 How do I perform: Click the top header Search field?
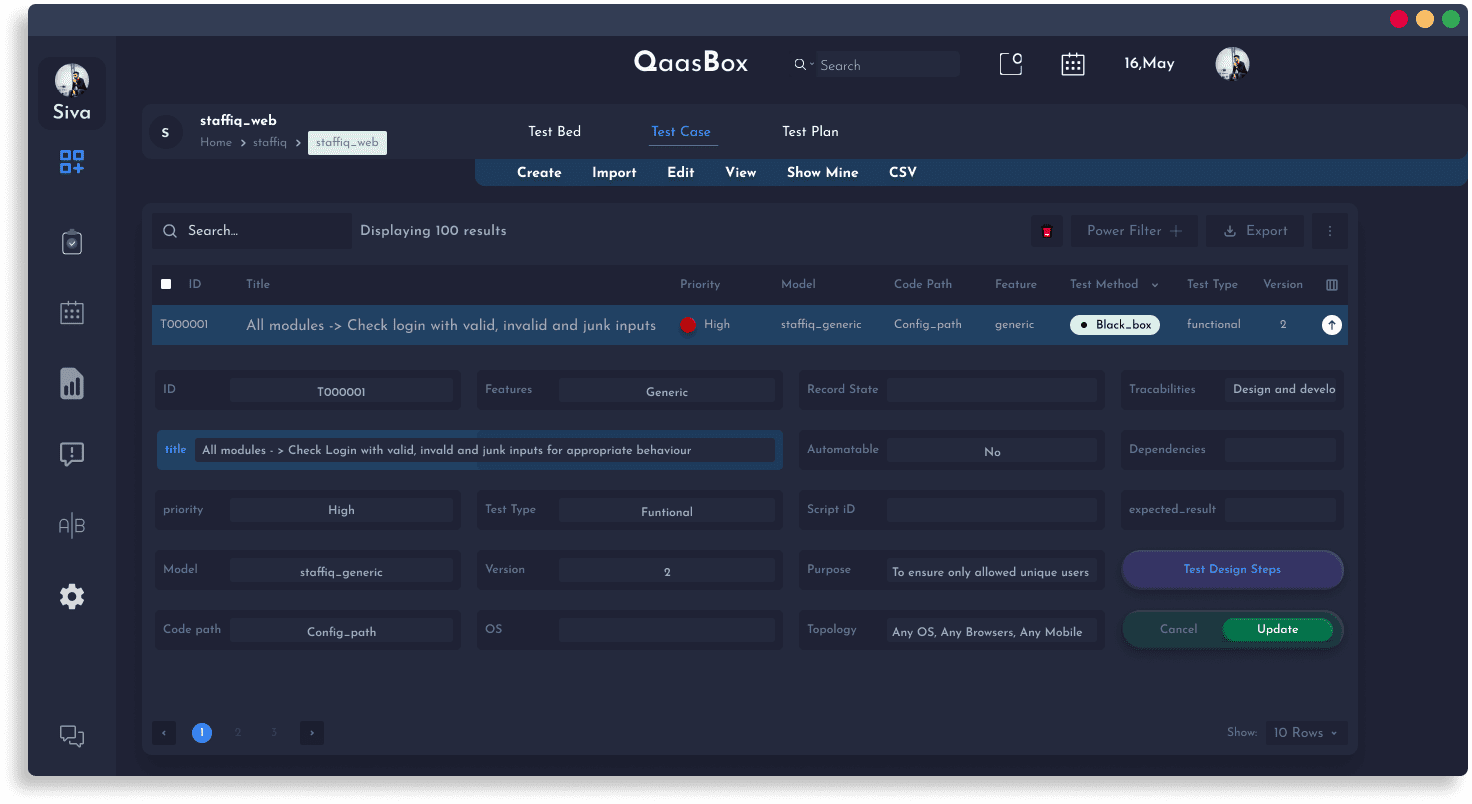[888, 65]
